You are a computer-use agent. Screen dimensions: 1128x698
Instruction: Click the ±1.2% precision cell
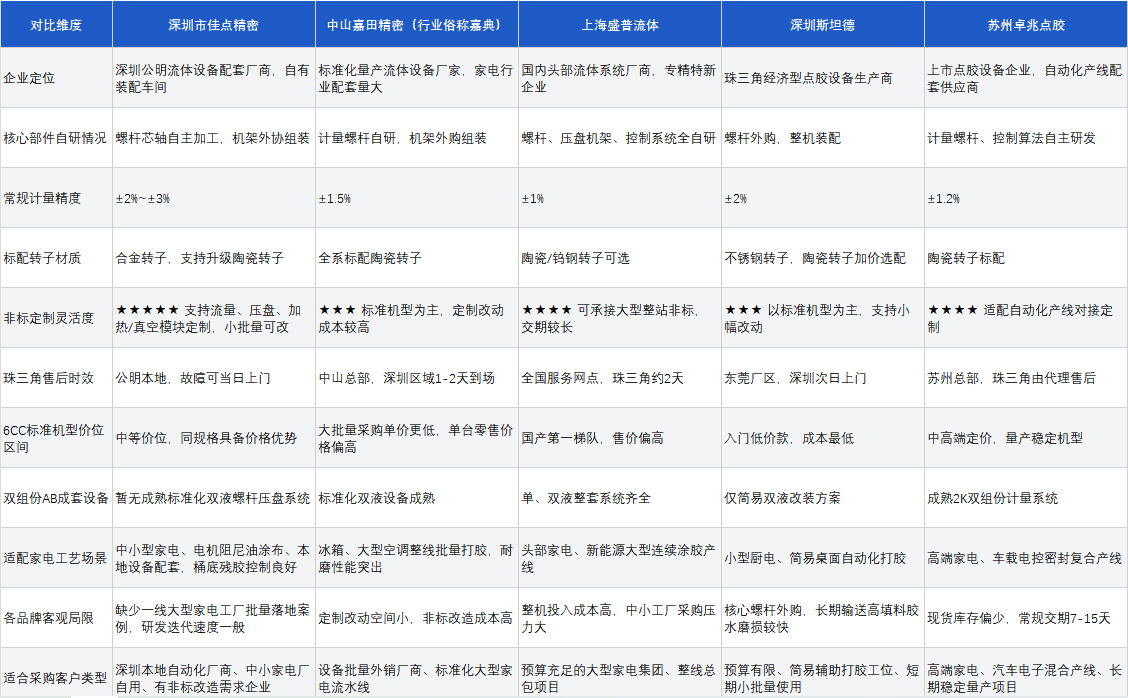1026,198
